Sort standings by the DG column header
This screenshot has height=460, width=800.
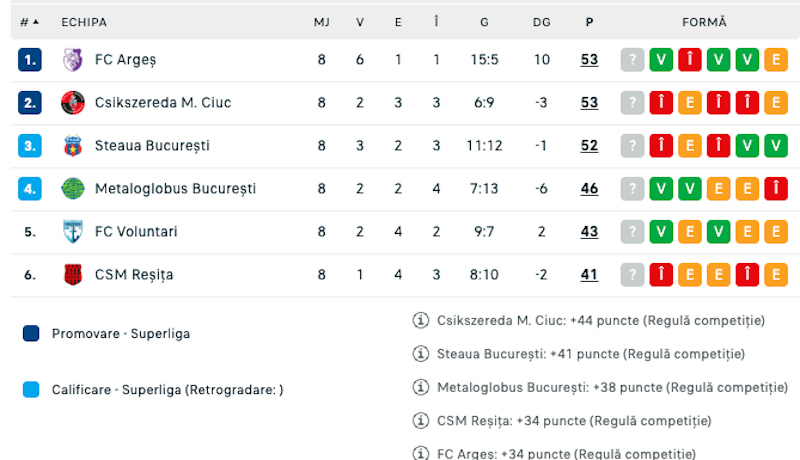coord(542,21)
